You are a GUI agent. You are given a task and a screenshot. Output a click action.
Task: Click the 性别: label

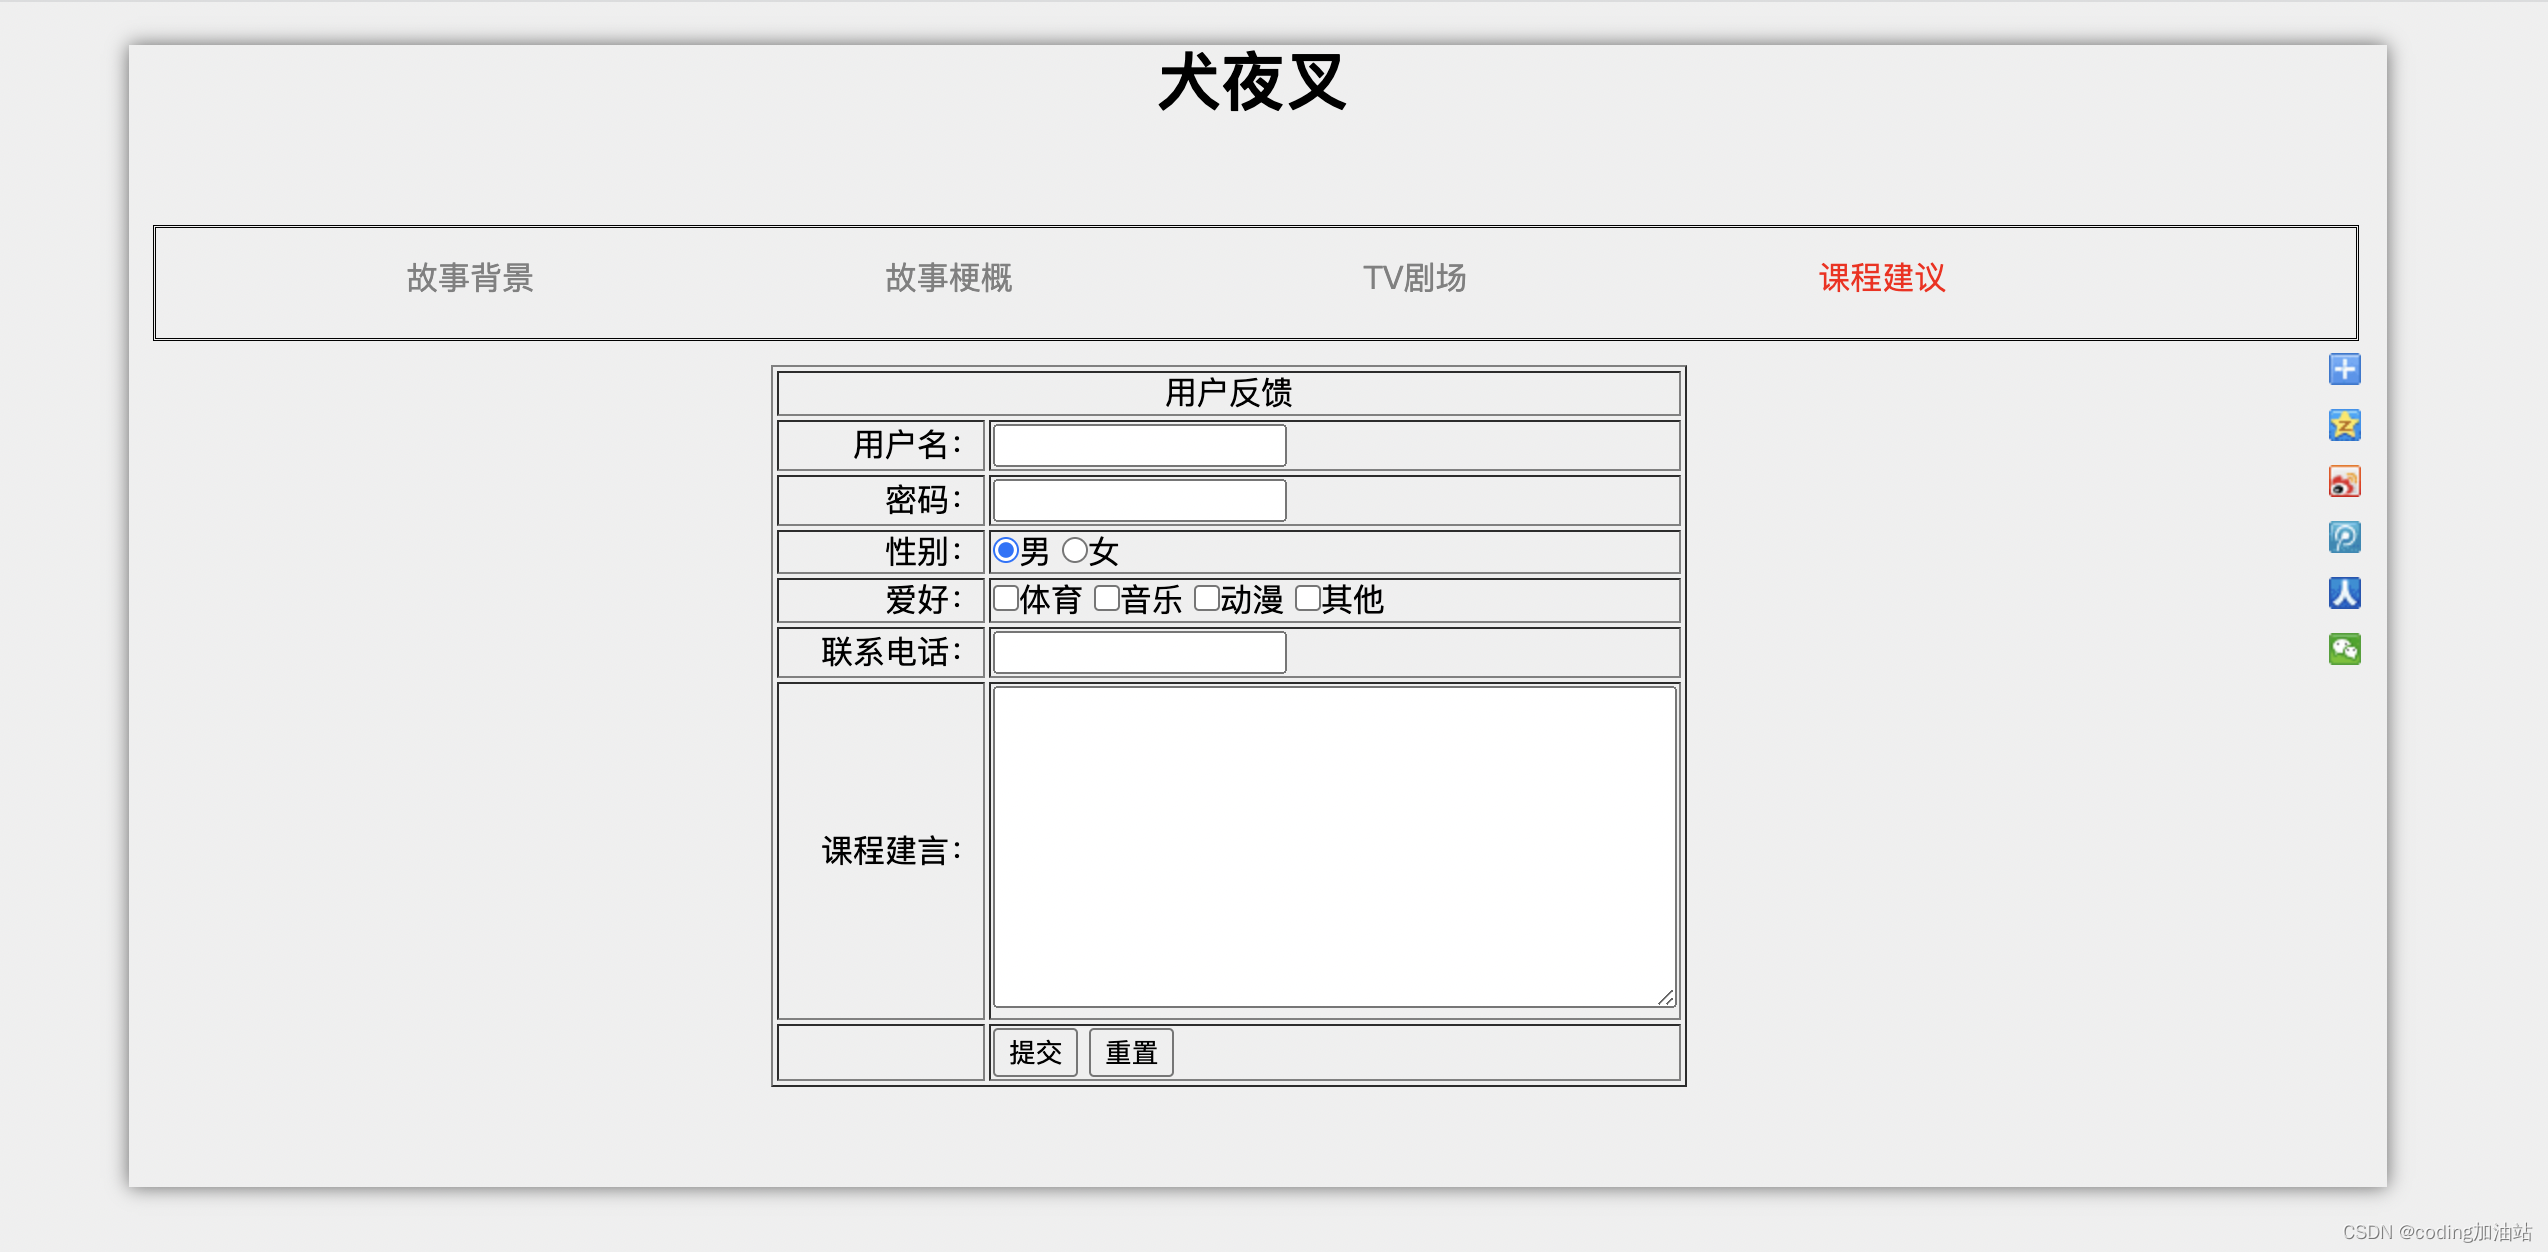pyautogui.click(x=923, y=551)
